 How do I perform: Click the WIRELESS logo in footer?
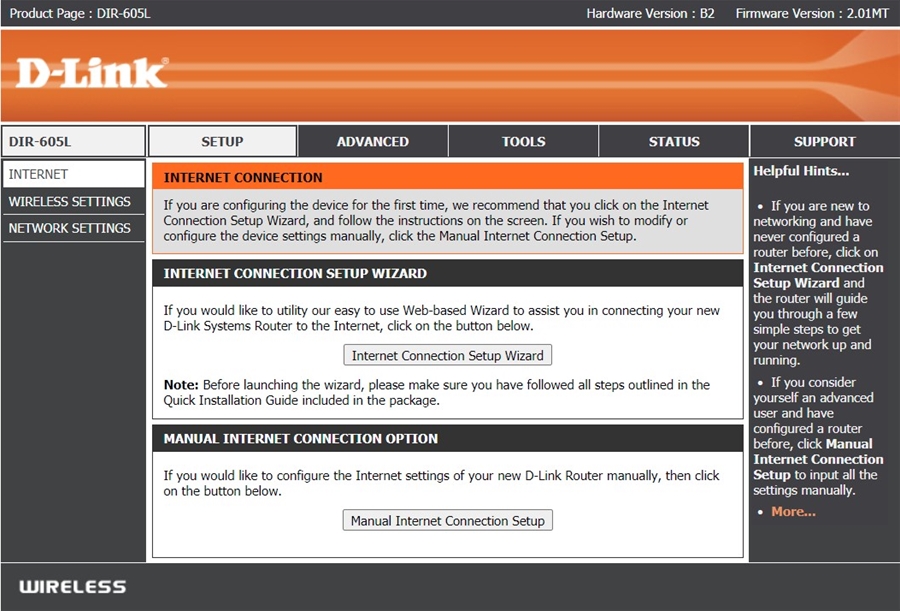73,586
